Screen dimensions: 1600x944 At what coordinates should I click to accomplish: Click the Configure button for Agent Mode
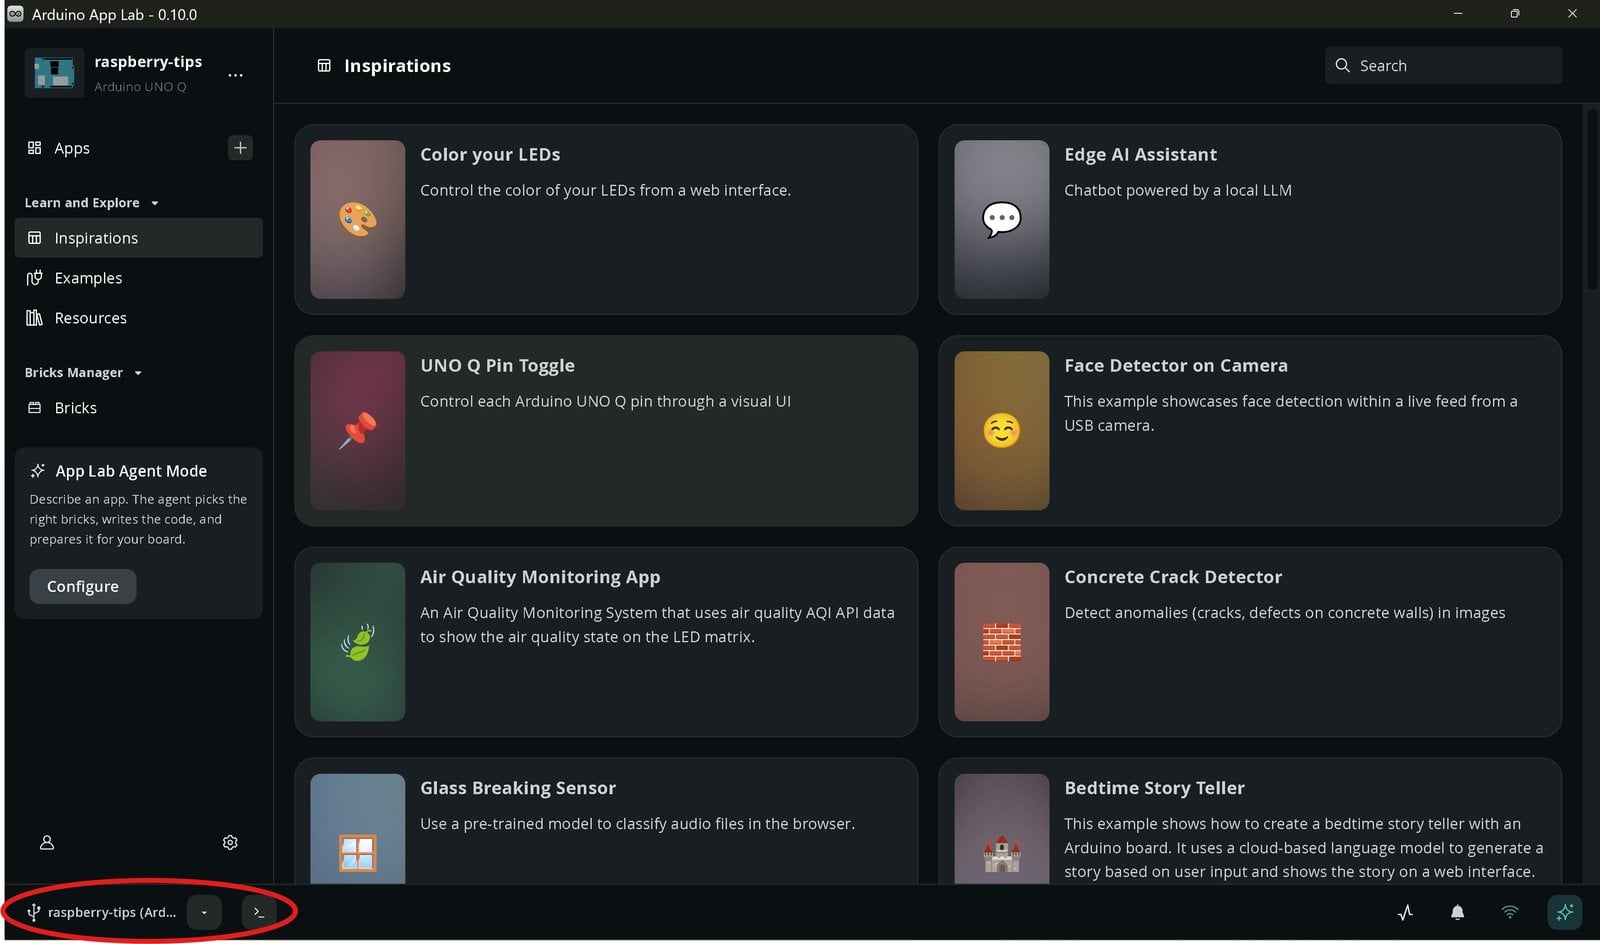(83, 587)
